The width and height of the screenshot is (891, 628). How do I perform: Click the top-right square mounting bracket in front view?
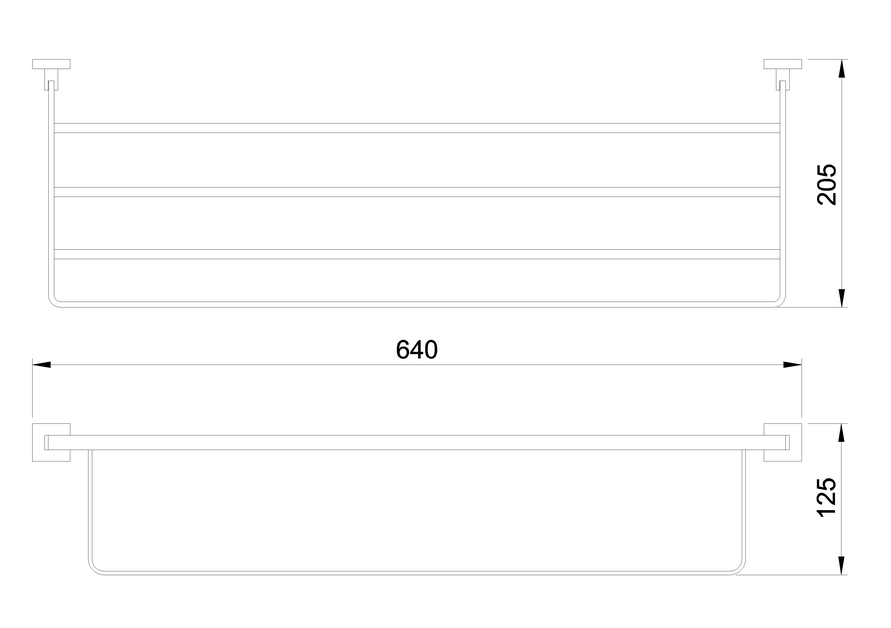tap(782, 64)
